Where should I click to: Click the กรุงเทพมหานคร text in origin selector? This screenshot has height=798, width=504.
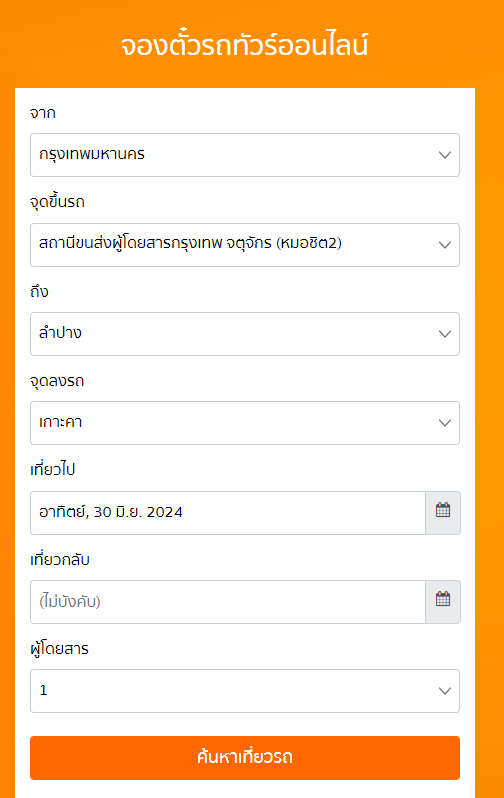point(92,154)
